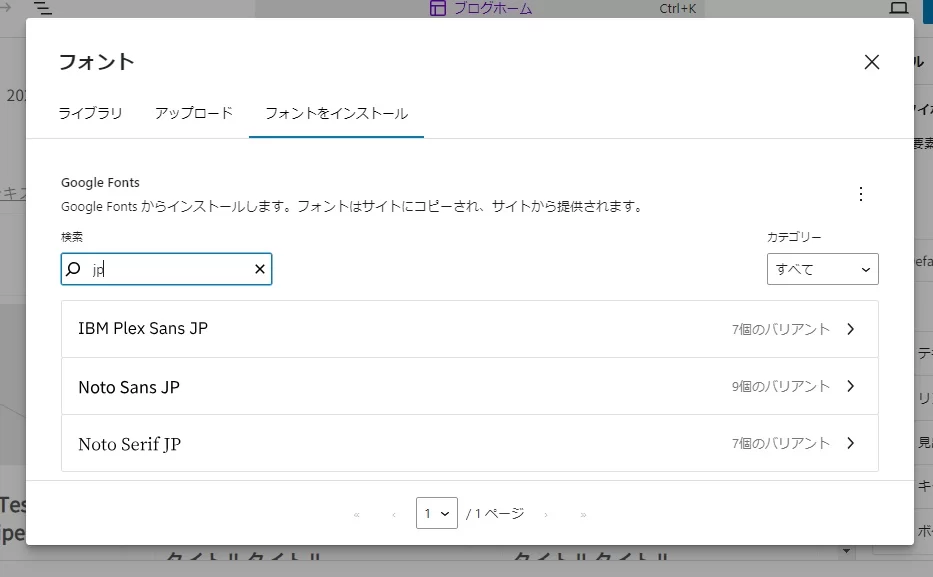Click the template layout icon beside ブログホーム
The height and width of the screenshot is (577, 933).
(438, 8)
